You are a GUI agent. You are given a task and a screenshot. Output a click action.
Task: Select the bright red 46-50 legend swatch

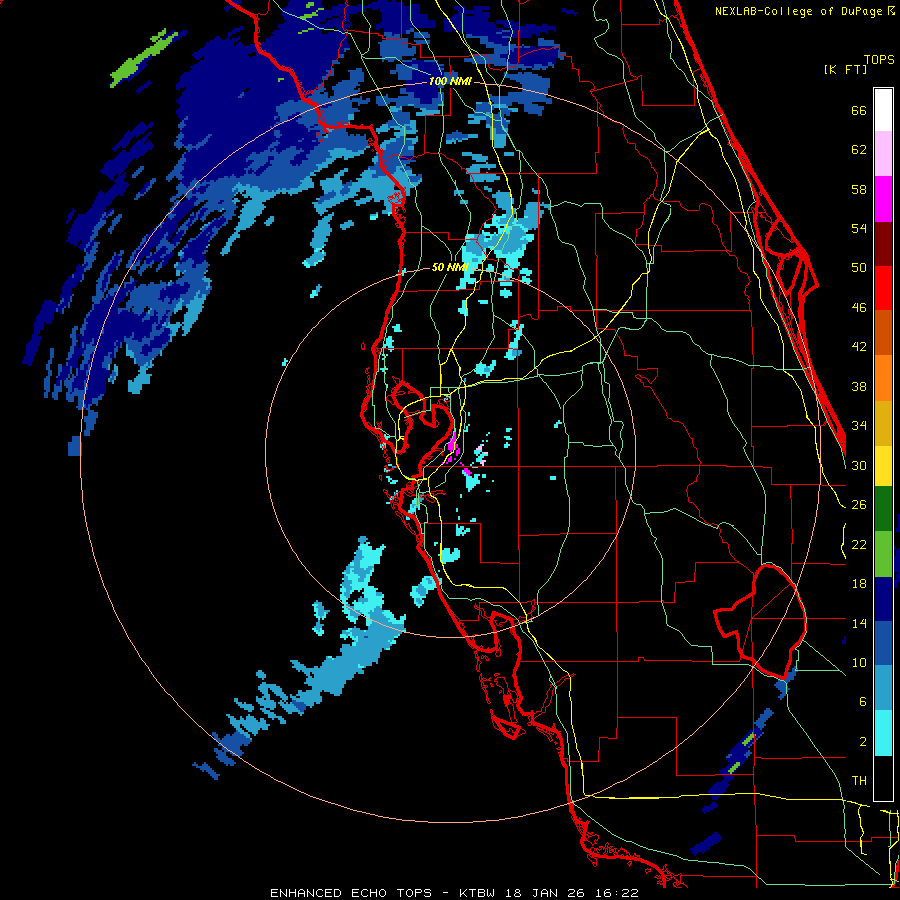click(883, 288)
